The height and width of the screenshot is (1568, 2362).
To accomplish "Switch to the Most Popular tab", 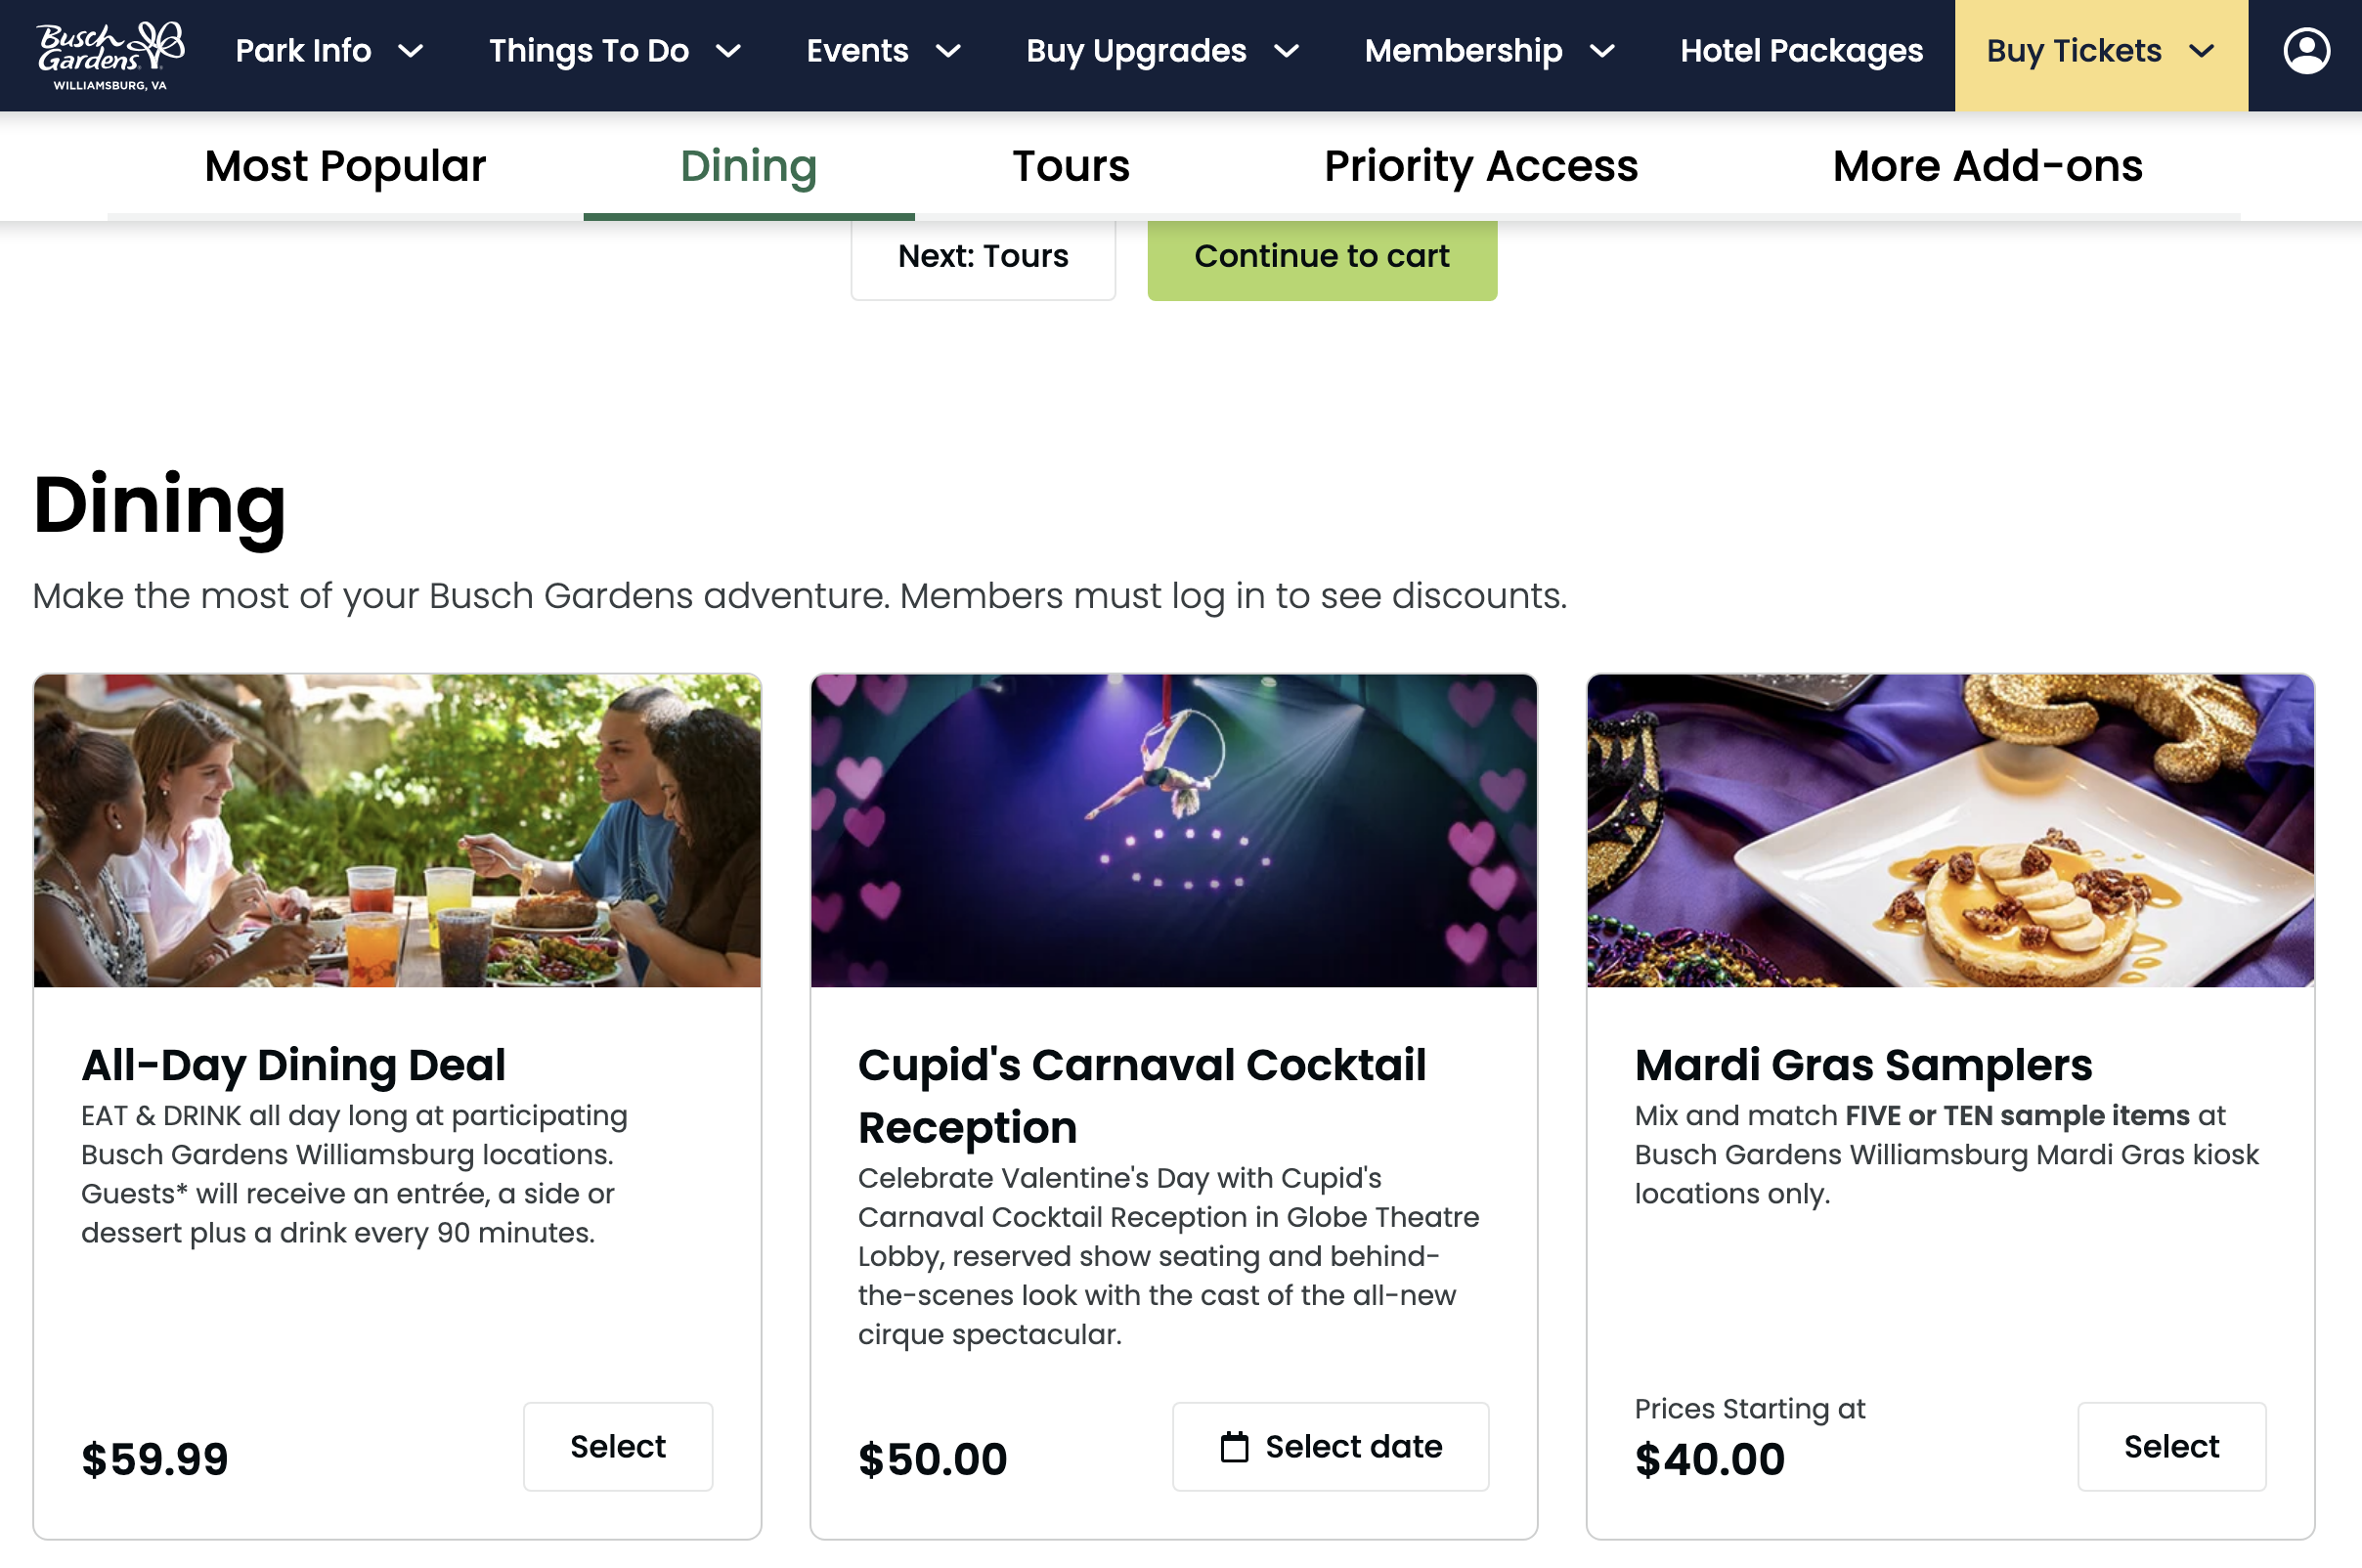I will 345,166.
